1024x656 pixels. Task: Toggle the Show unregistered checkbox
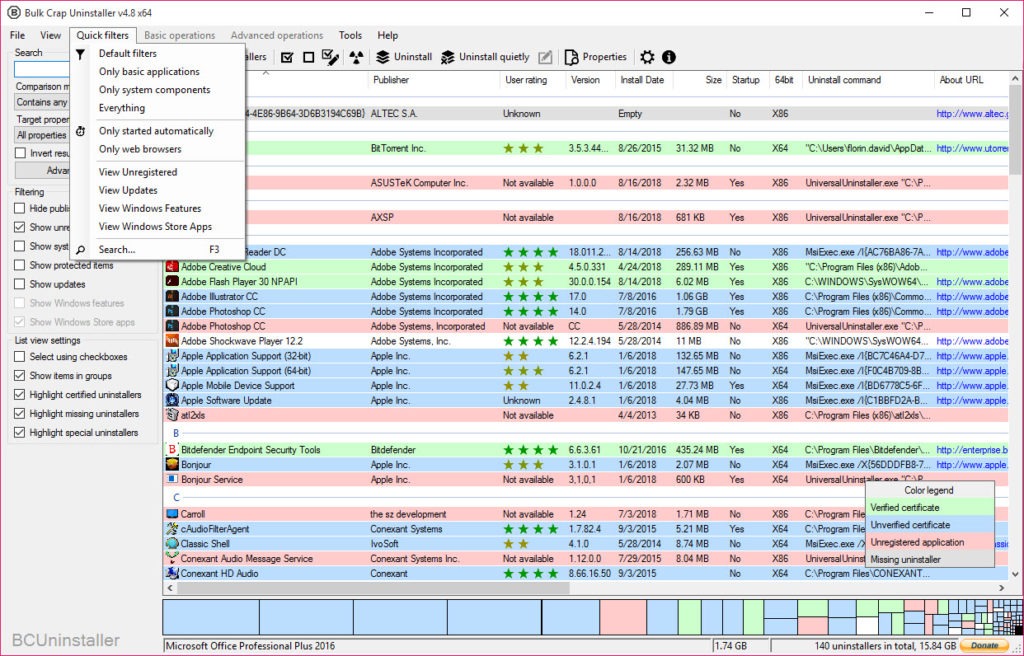coord(20,227)
